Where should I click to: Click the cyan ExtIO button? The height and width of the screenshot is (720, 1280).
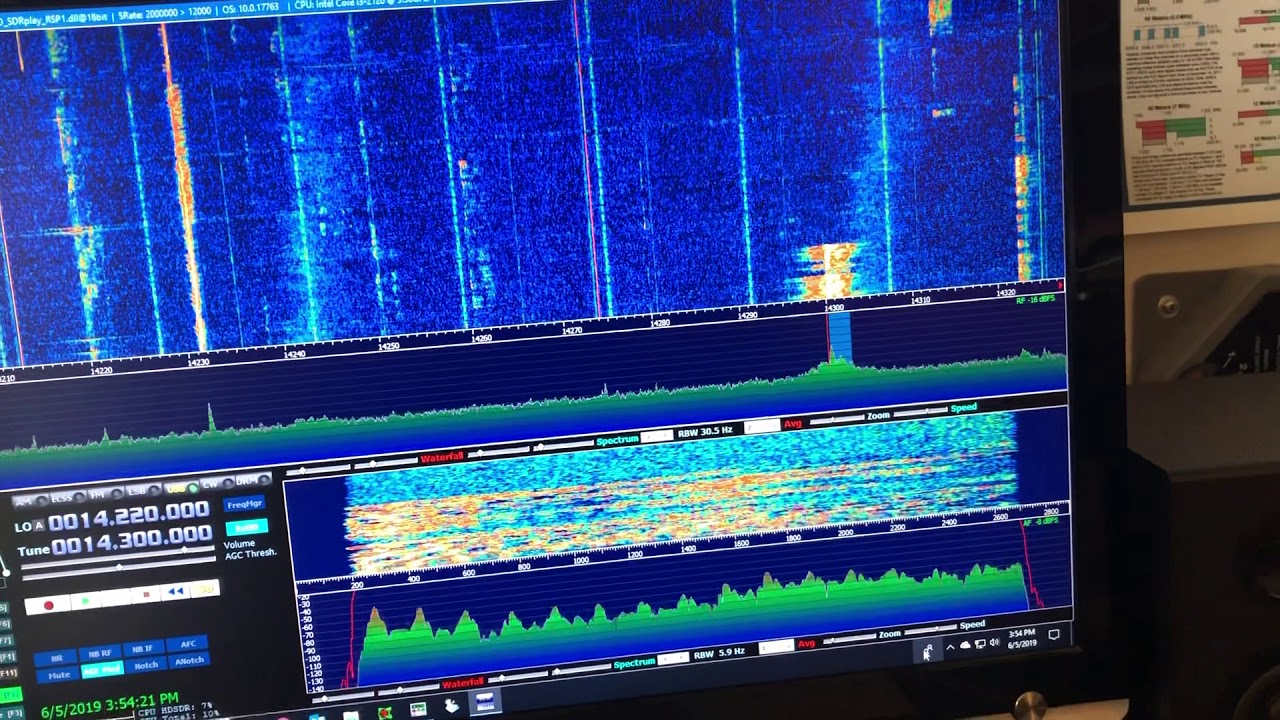coord(247,527)
